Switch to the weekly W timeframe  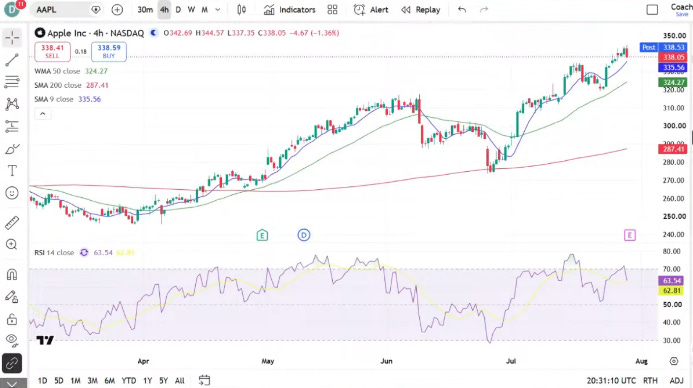191,10
